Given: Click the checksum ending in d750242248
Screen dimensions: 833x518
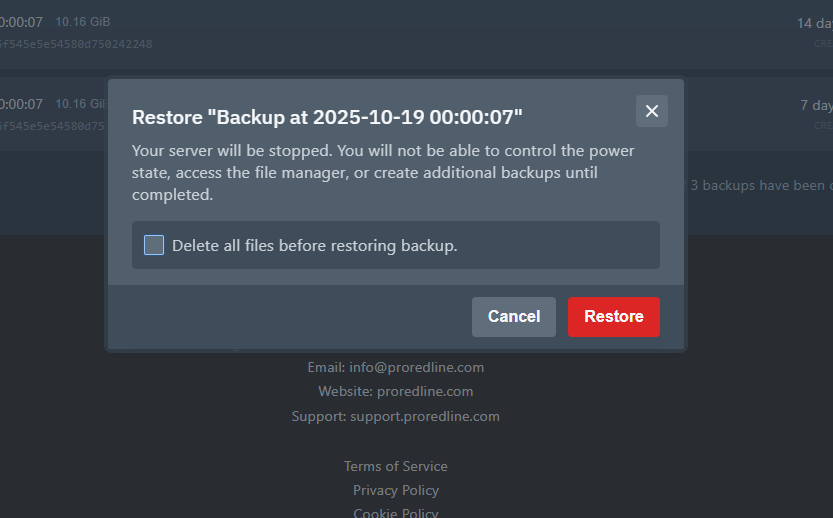Looking at the screenshot, I should [x=76, y=44].
